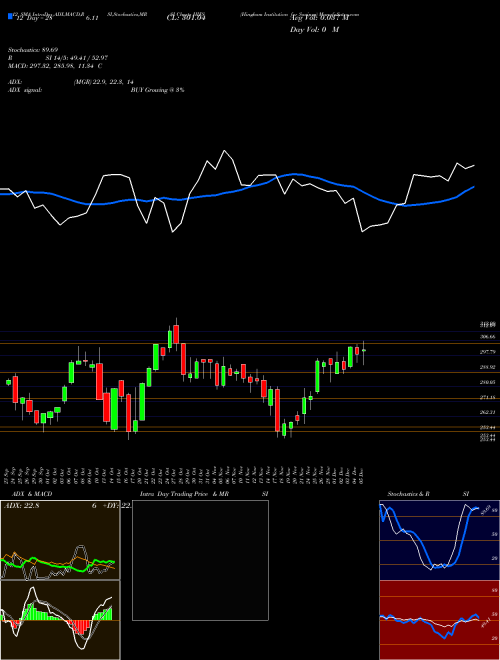Click the last candle on the price chart
The image size is (500, 660).
[364, 350]
